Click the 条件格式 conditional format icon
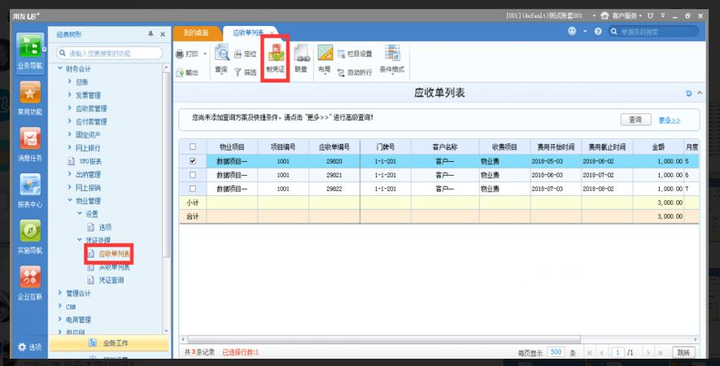720x366 pixels. [392, 59]
